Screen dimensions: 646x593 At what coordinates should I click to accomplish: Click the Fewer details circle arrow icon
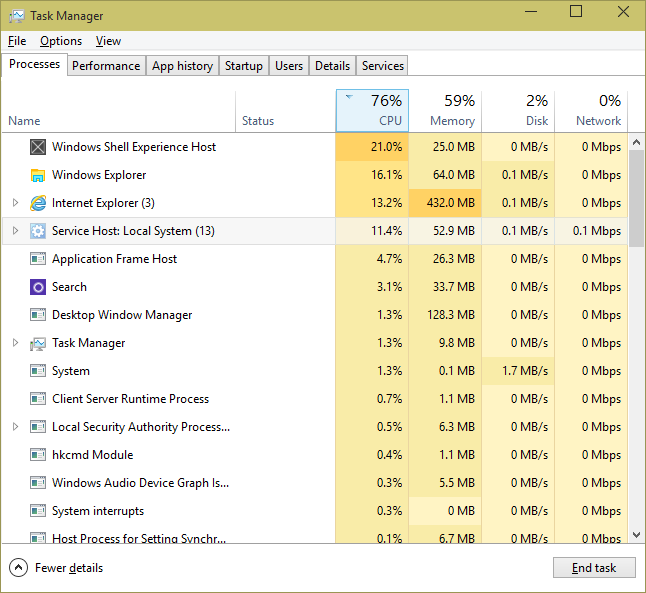tap(18, 568)
